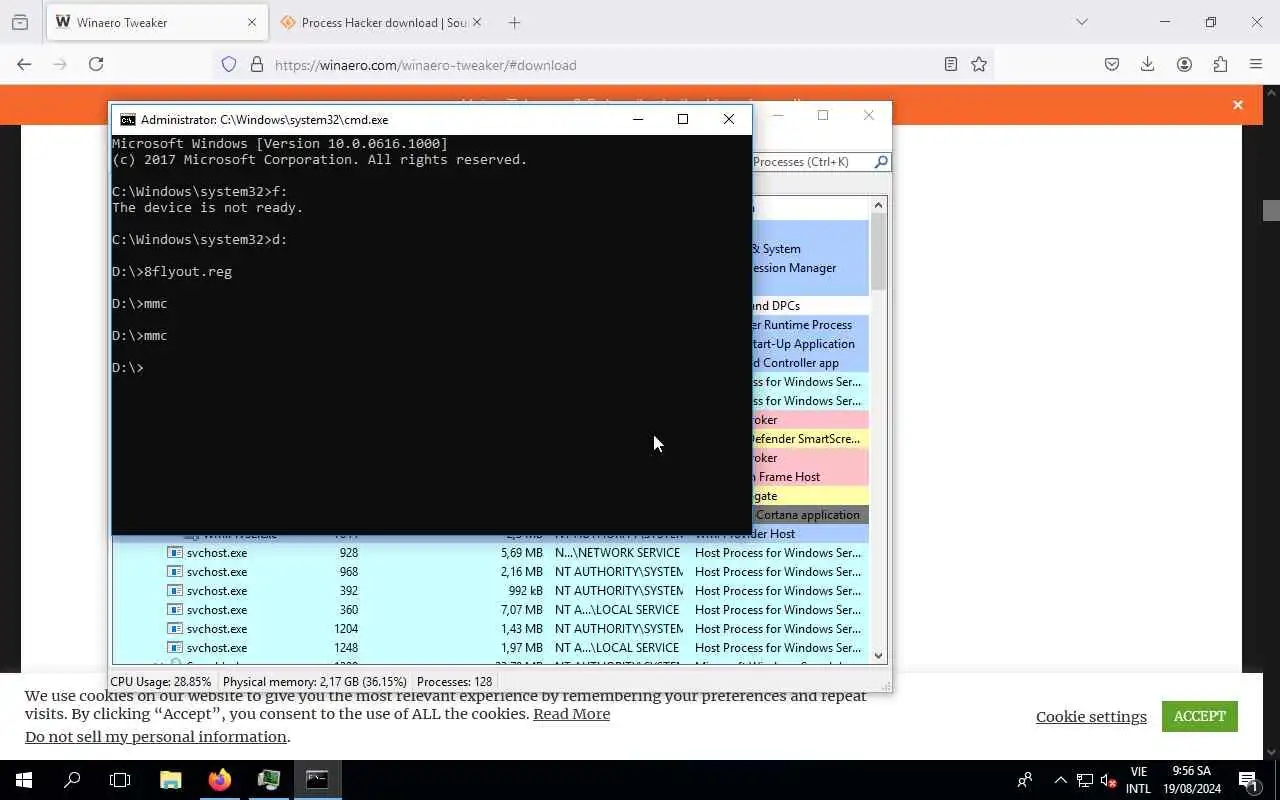Select svchost.exe row with PID 392
The image size is (1280, 800).
coord(490,590)
